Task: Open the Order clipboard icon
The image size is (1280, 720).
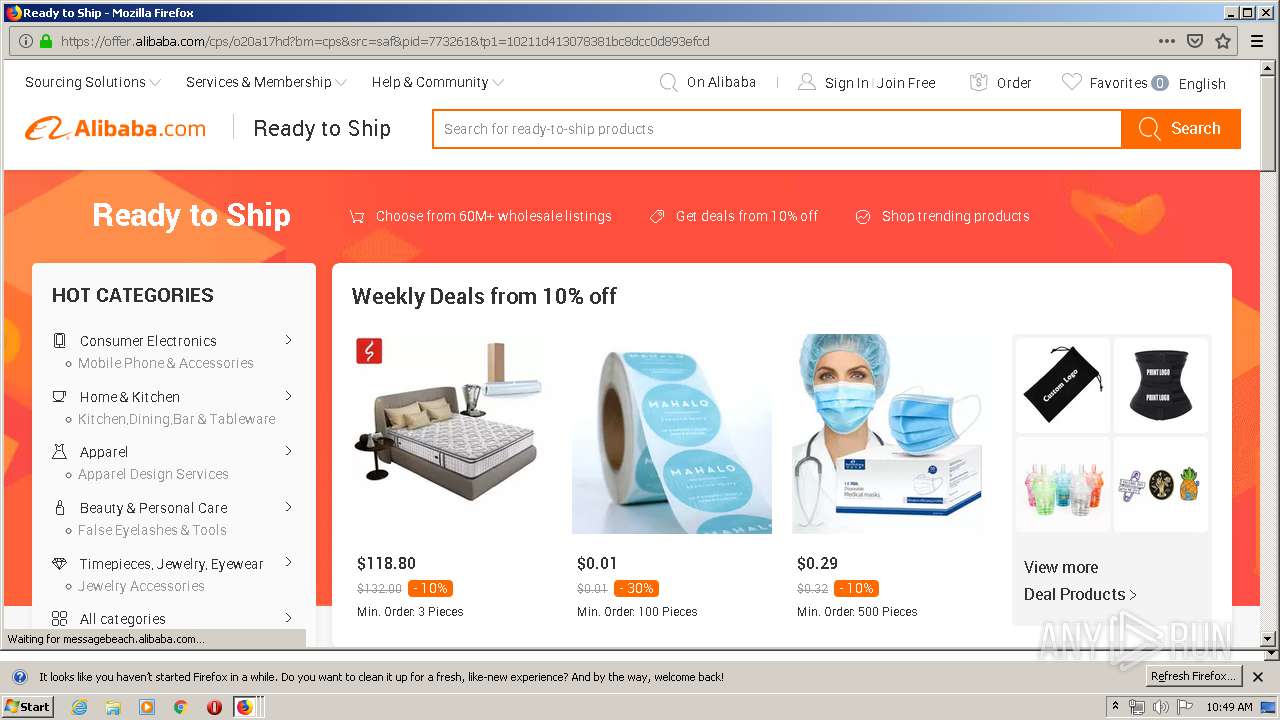Action: click(979, 83)
